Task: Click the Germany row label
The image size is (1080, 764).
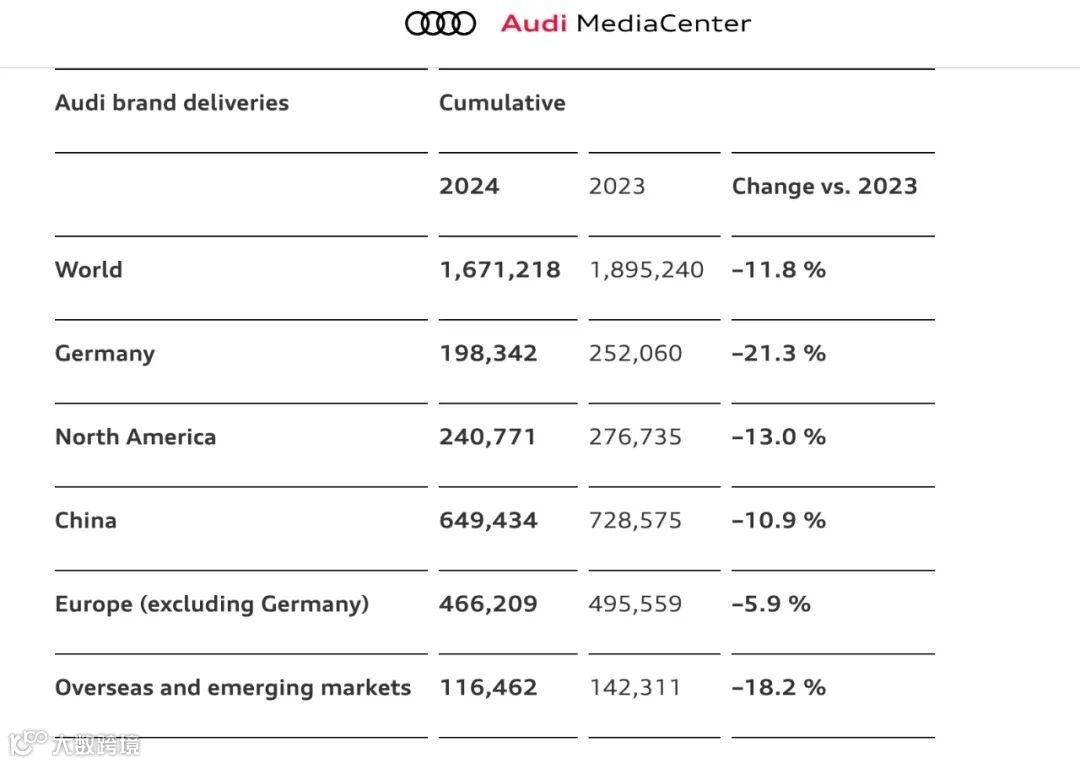Action: (105, 353)
